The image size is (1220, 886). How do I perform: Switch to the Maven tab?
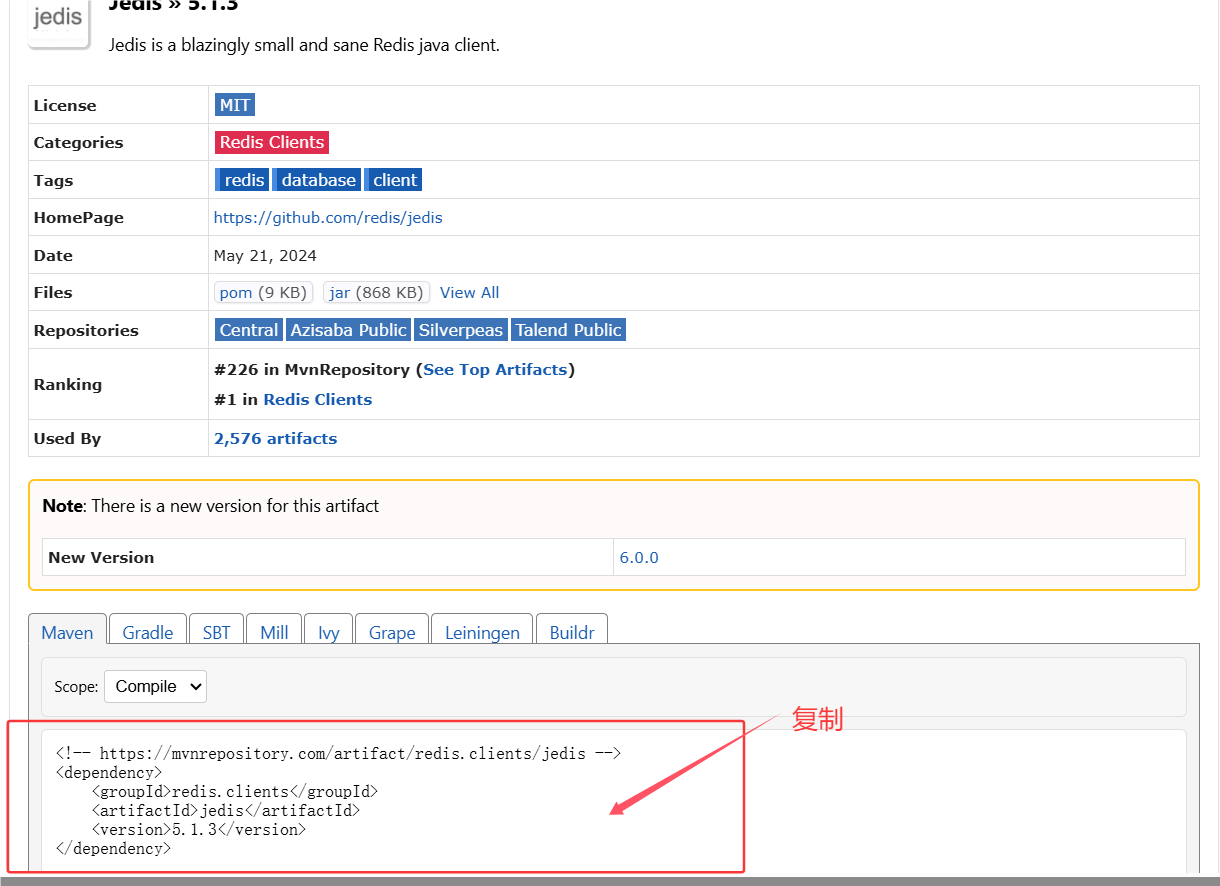[67, 632]
